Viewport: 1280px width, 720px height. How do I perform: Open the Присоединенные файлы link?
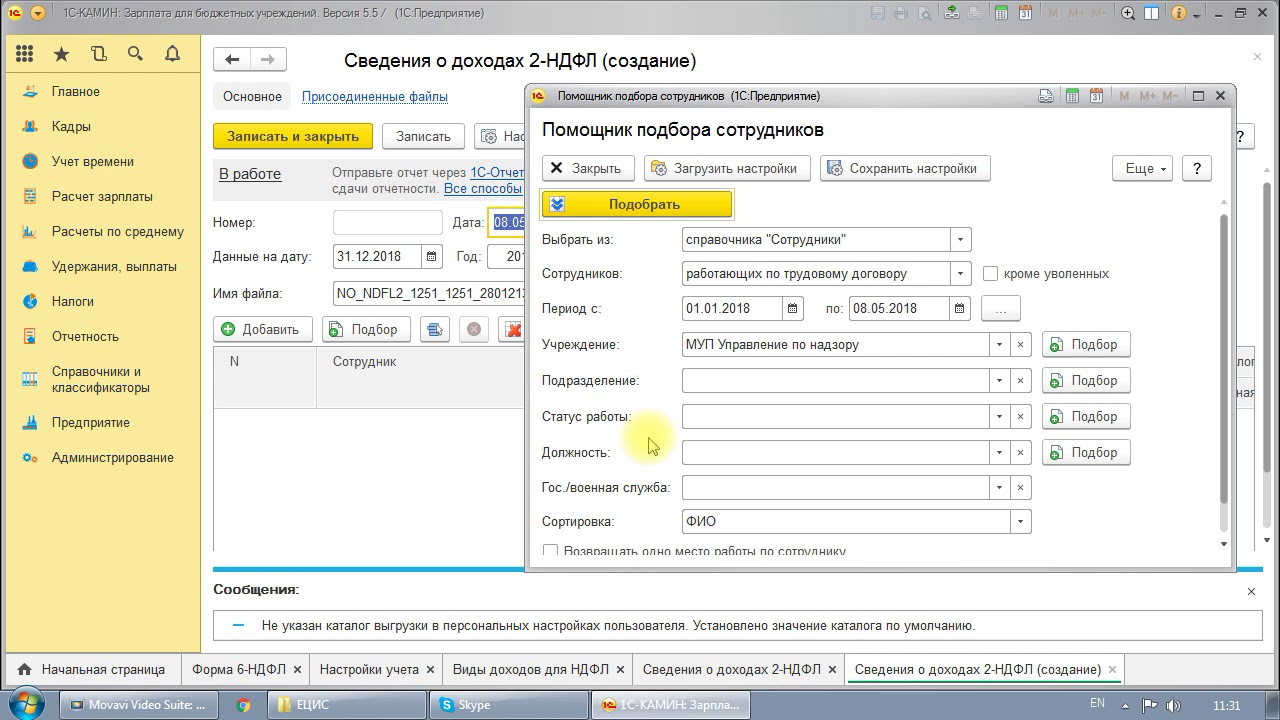coord(375,97)
